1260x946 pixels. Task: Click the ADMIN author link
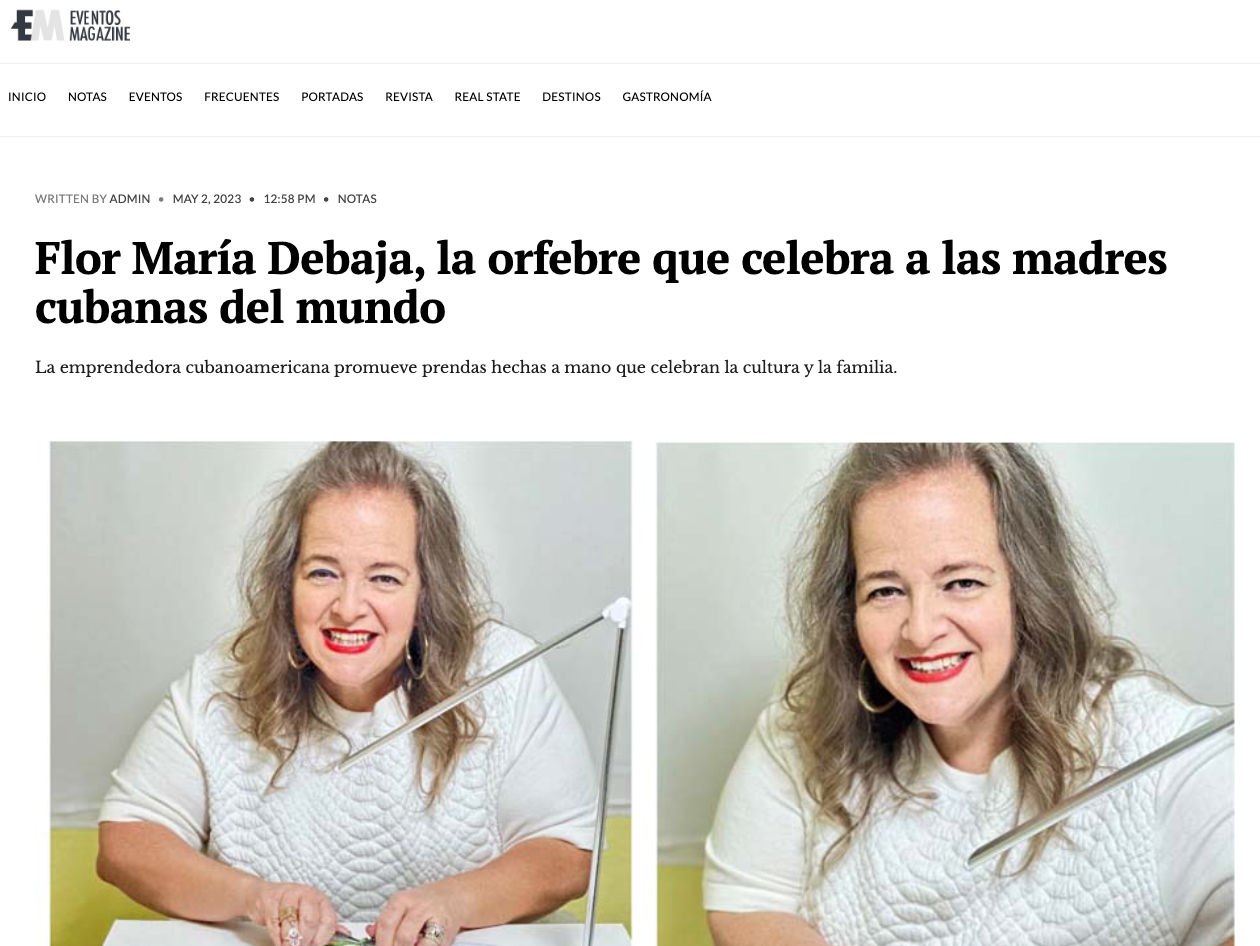(x=130, y=199)
